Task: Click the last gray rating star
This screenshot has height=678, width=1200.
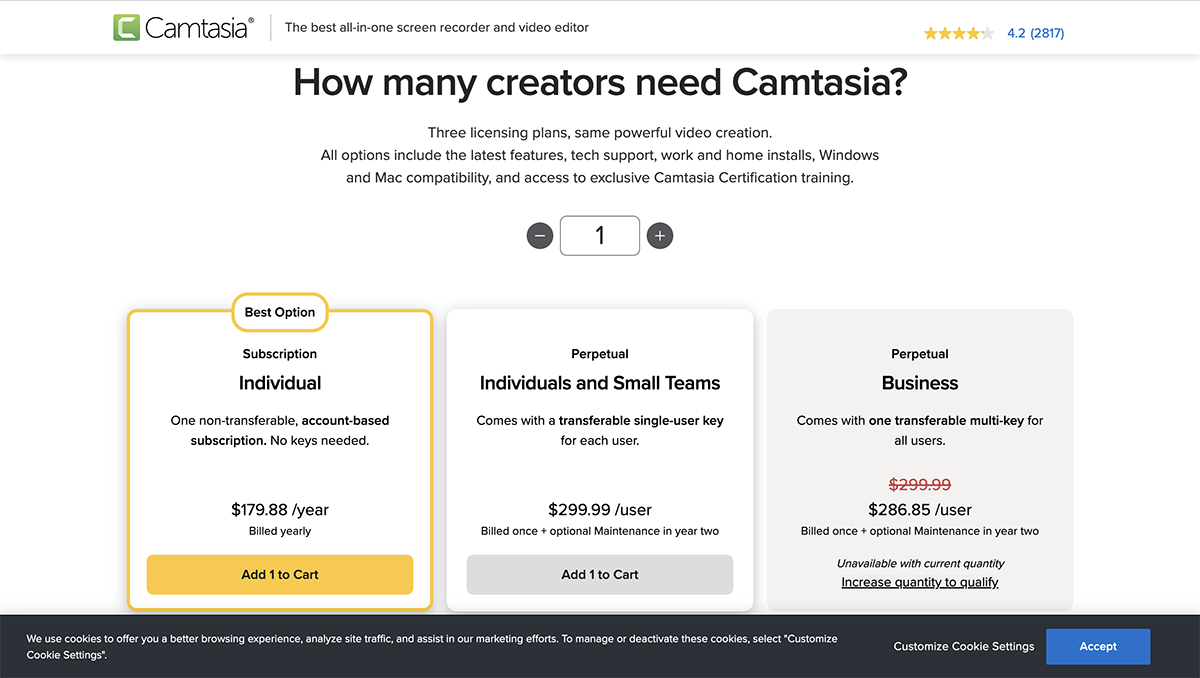Action: click(987, 32)
